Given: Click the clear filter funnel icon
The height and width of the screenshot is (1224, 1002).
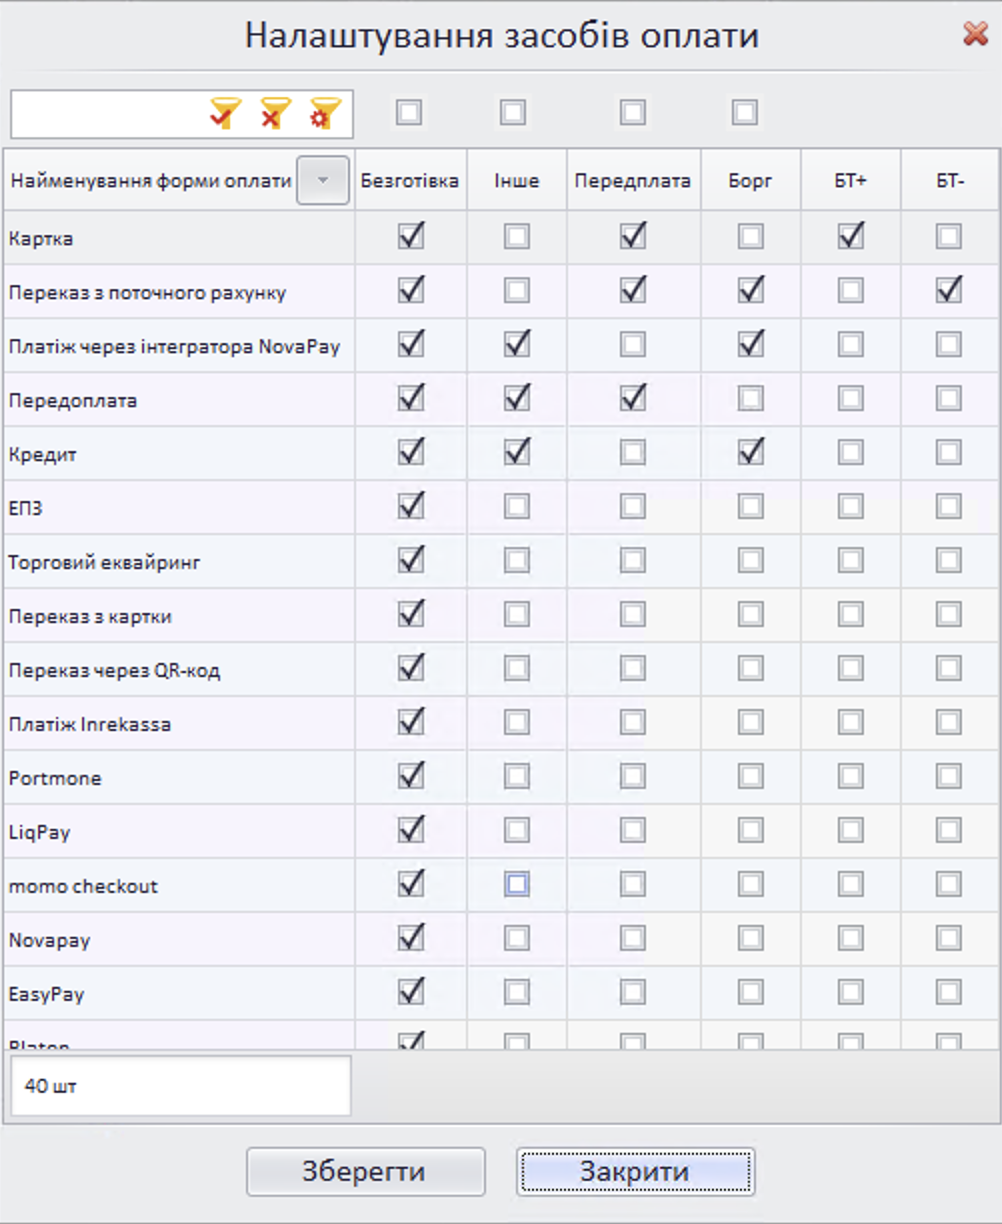Looking at the screenshot, I should pos(274,114).
